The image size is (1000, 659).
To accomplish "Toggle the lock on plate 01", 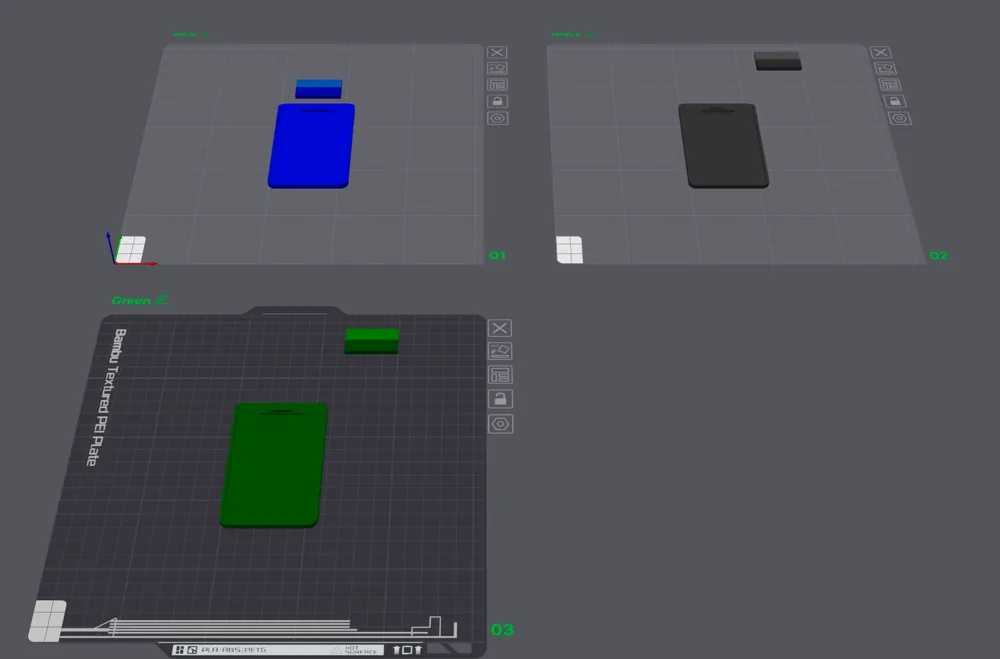I will 497,101.
